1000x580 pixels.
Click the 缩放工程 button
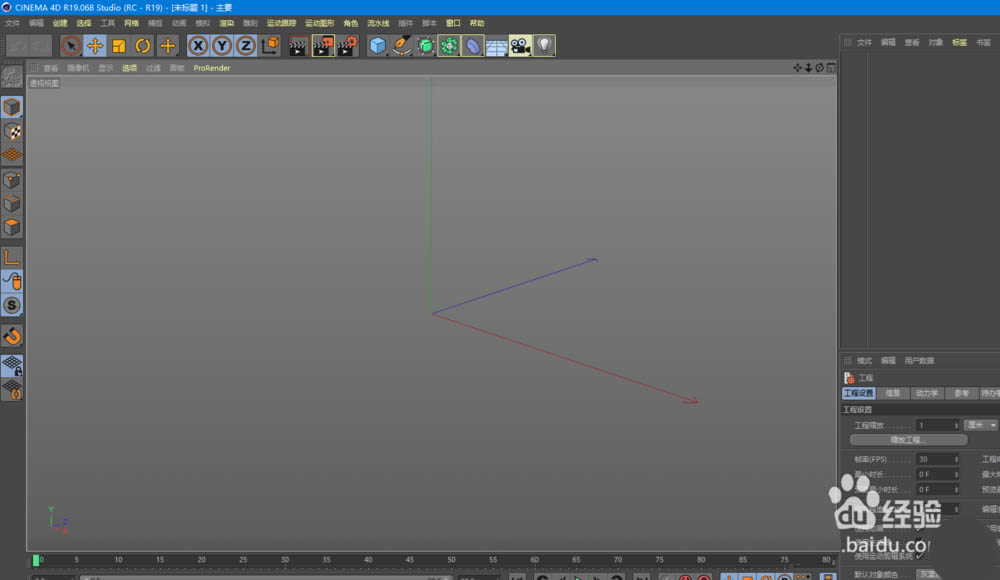coord(908,440)
